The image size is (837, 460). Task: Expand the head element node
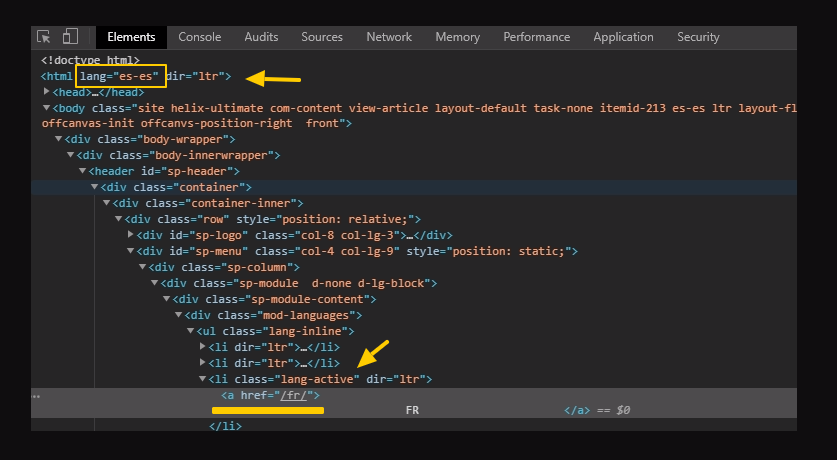pyautogui.click(x=46, y=92)
